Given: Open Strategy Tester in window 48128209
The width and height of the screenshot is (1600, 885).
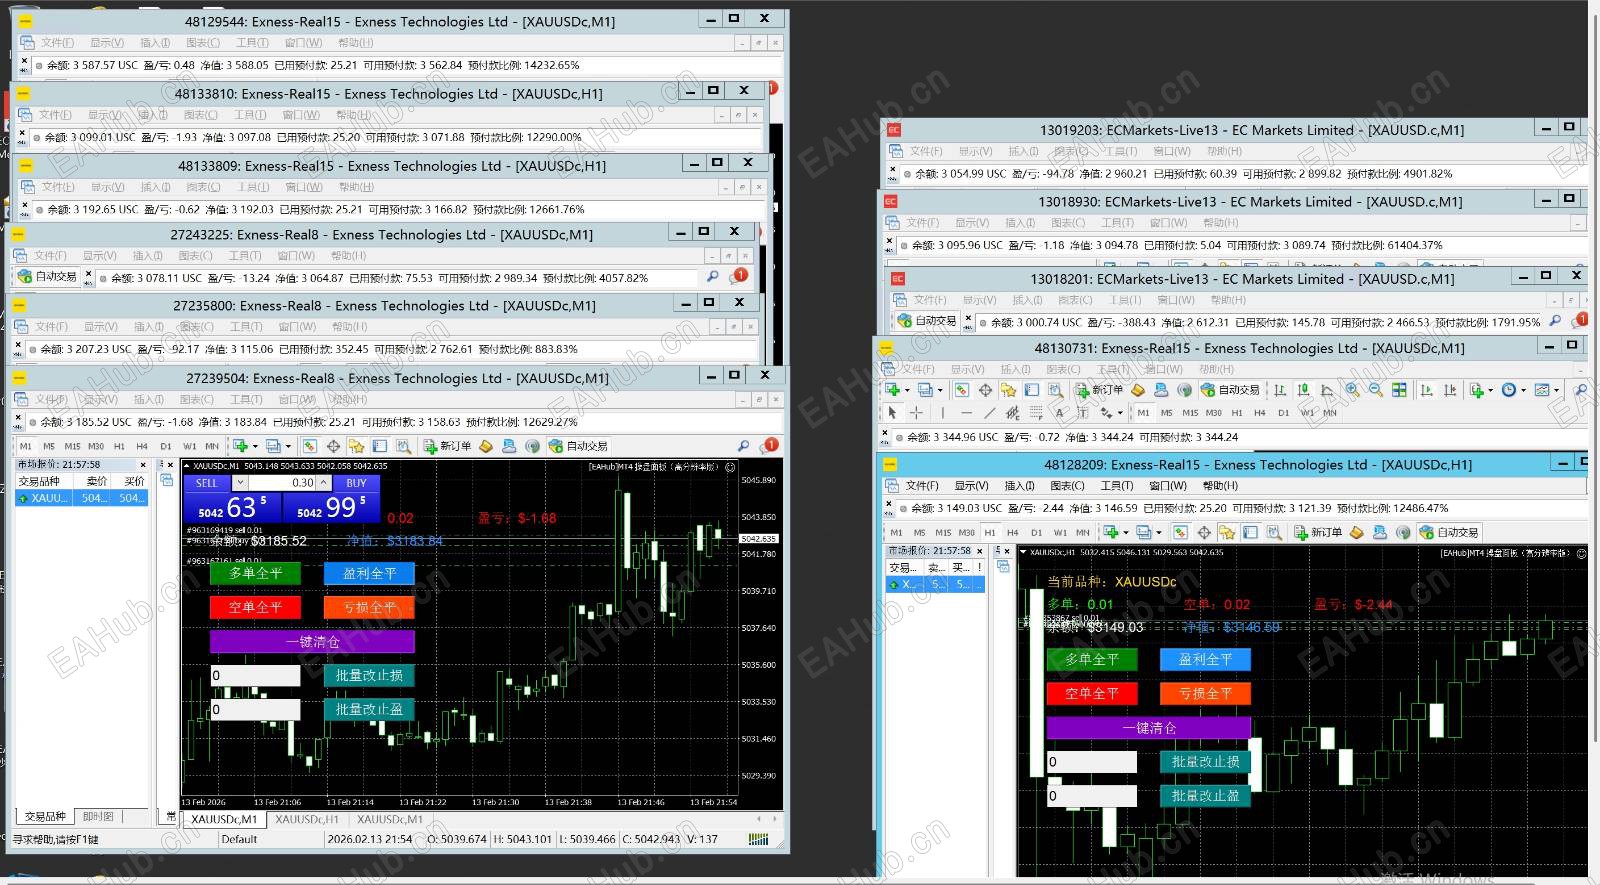Looking at the screenshot, I should tap(1274, 533).
